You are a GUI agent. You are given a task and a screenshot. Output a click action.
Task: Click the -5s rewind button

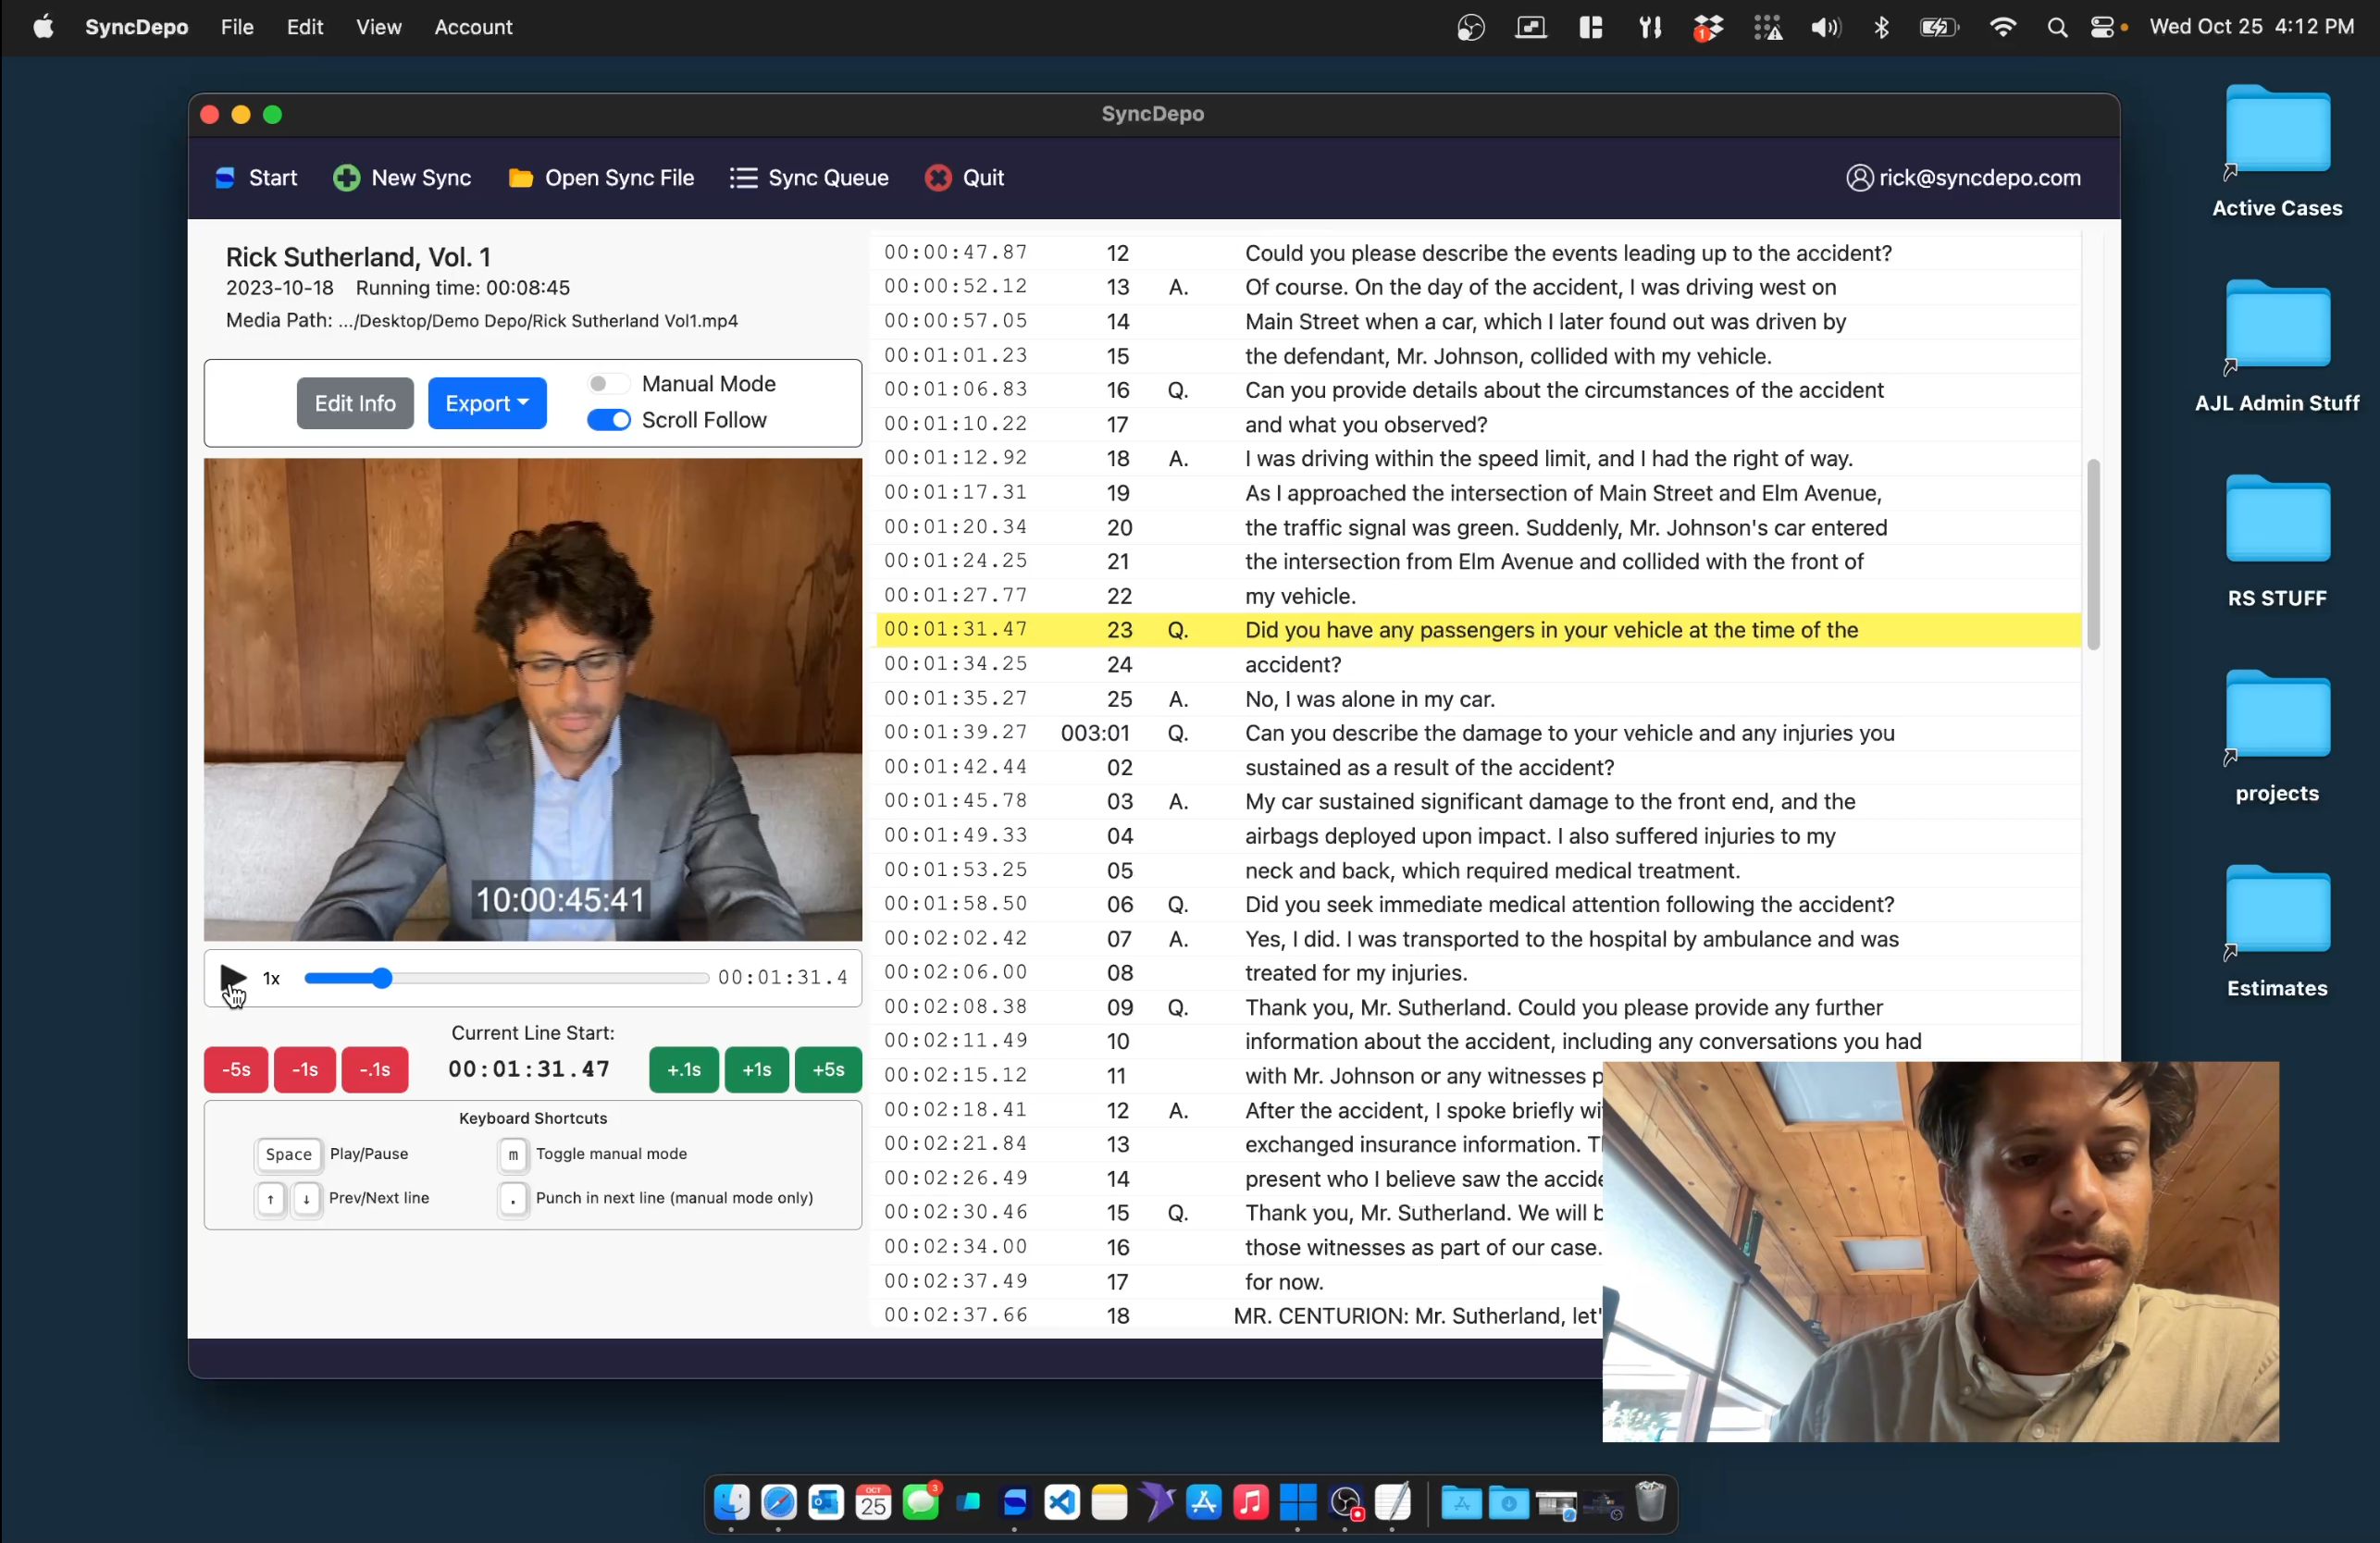[x=236, y=1069]
